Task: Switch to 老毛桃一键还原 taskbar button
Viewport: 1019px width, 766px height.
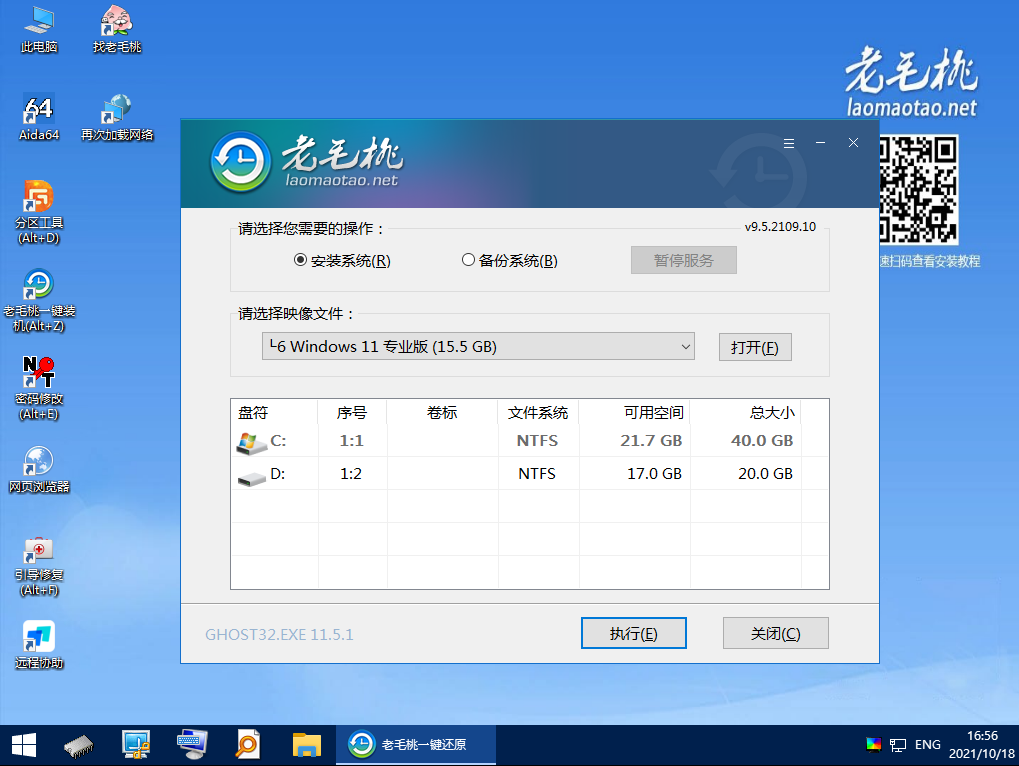Action: 416,745
